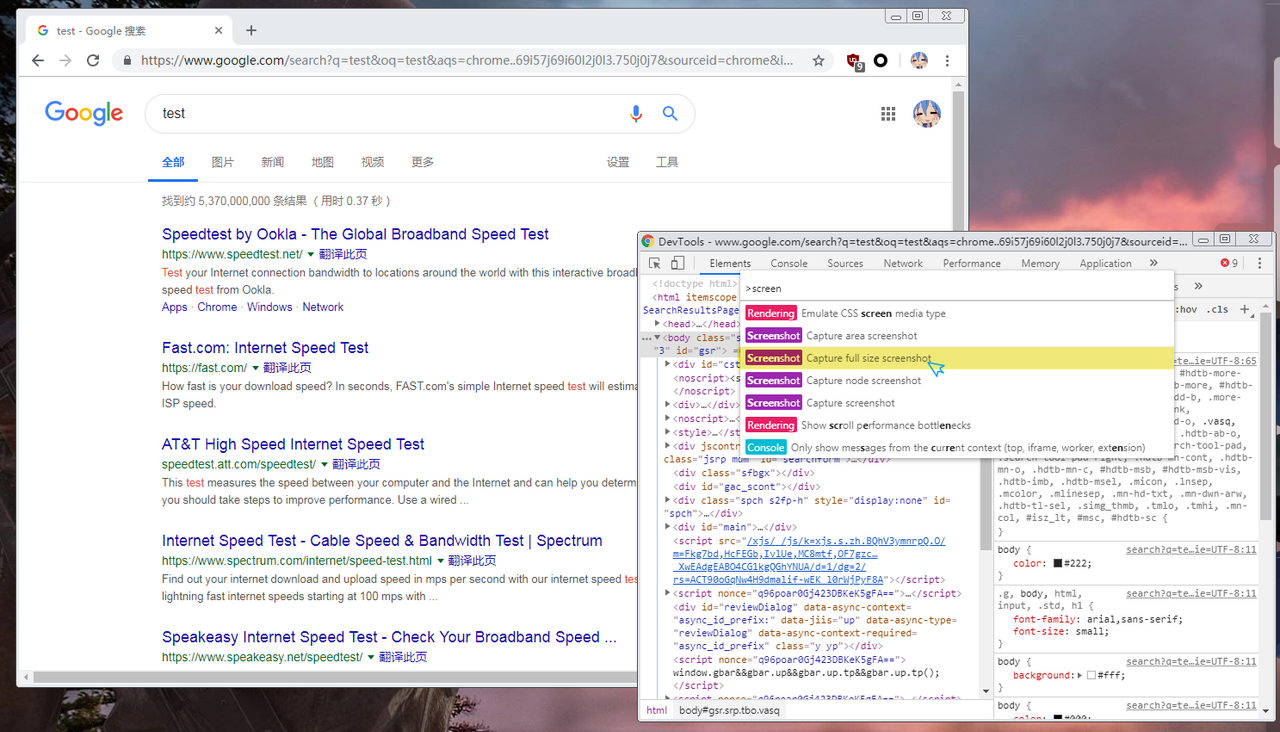Open the Google apps grid
Viewport: 1280px width, 732px height.
(888, 114)
